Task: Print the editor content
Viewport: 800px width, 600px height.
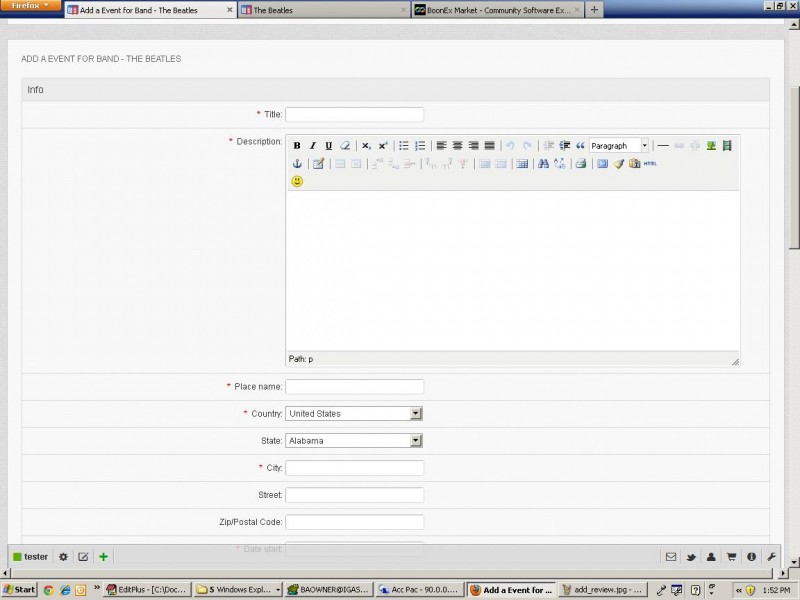Action: tap(581, 163)
